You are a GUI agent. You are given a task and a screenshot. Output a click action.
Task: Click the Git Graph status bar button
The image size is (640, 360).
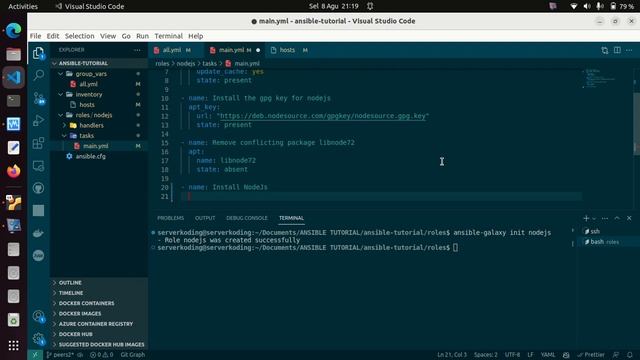(133, 355)
